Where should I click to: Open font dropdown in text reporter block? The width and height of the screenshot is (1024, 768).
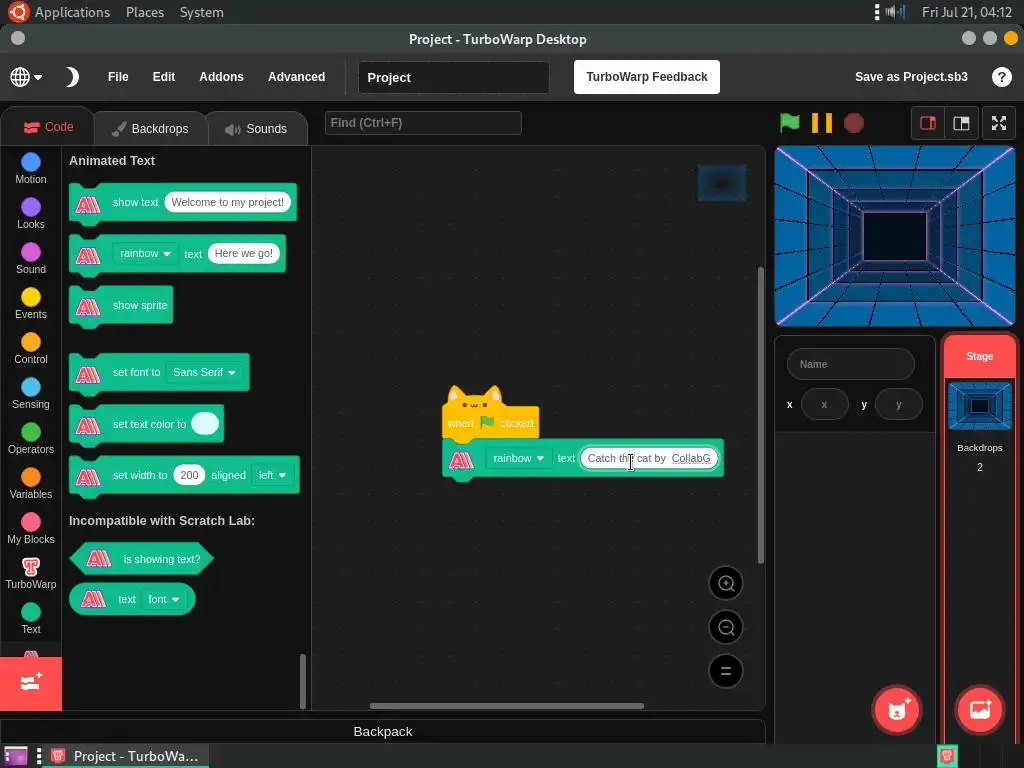[x=164, y=600]
